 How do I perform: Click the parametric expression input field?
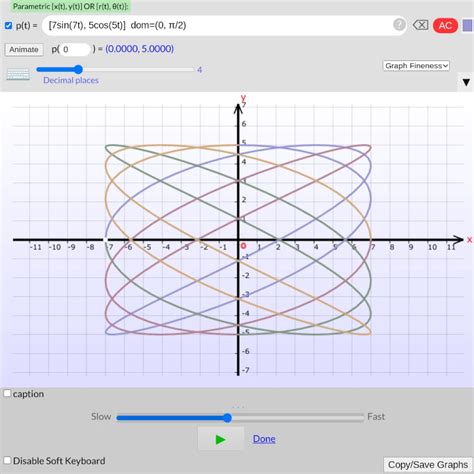click(x=224, y=25)
